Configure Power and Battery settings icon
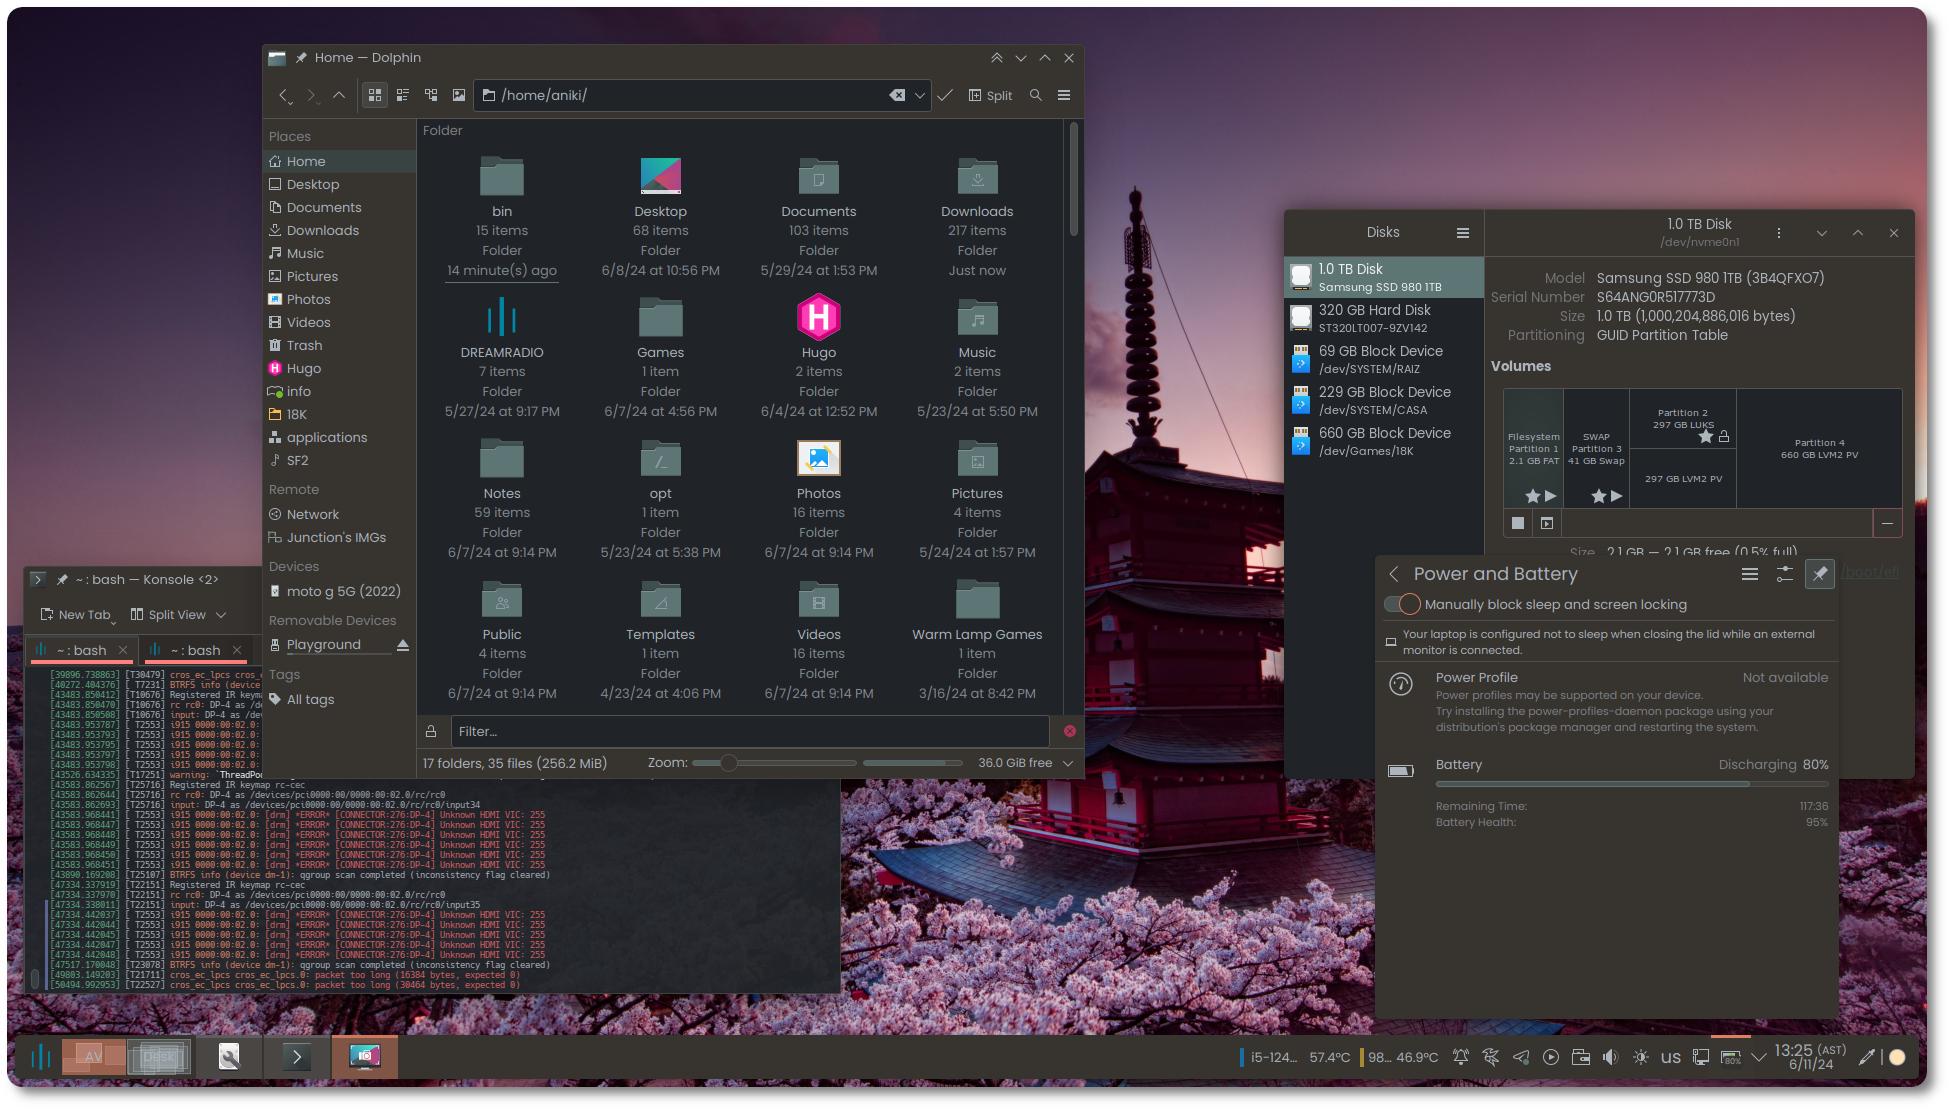 click(1785, 574)
